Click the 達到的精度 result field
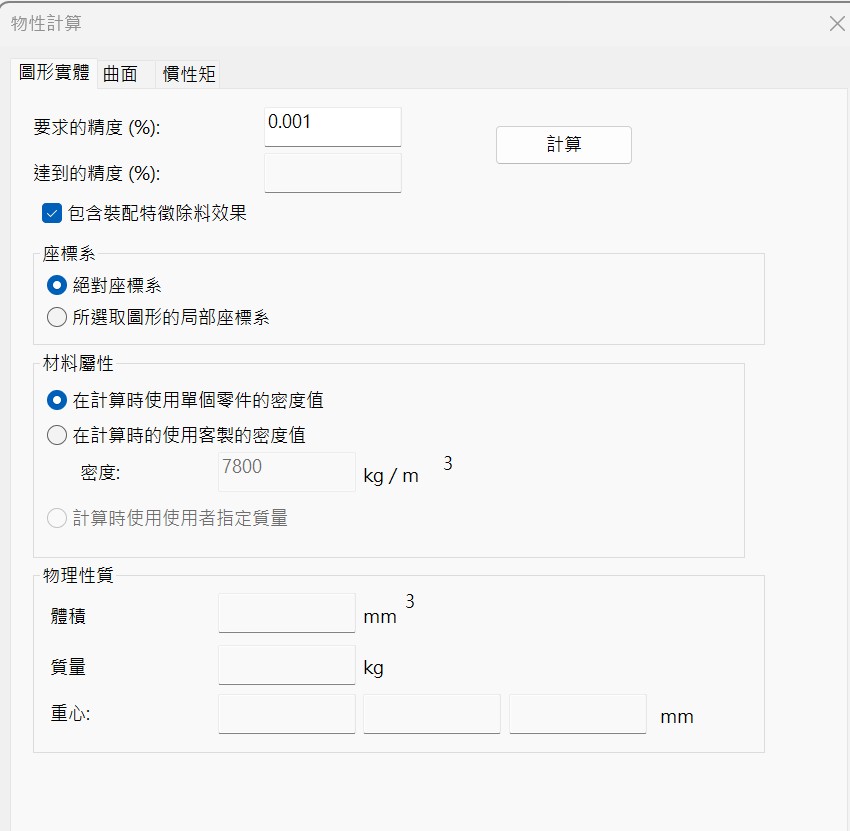Viewport: 850px width, 831px height. pos(332,173)
